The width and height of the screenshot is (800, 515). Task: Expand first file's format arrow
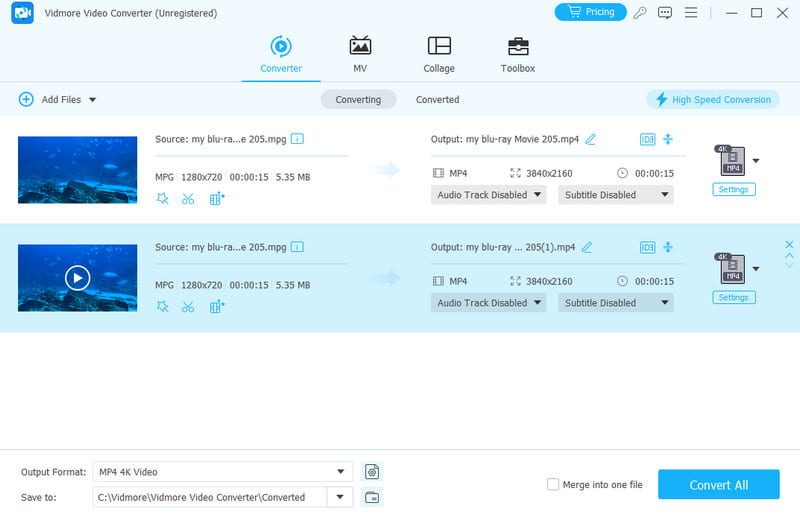pos(756,161)
